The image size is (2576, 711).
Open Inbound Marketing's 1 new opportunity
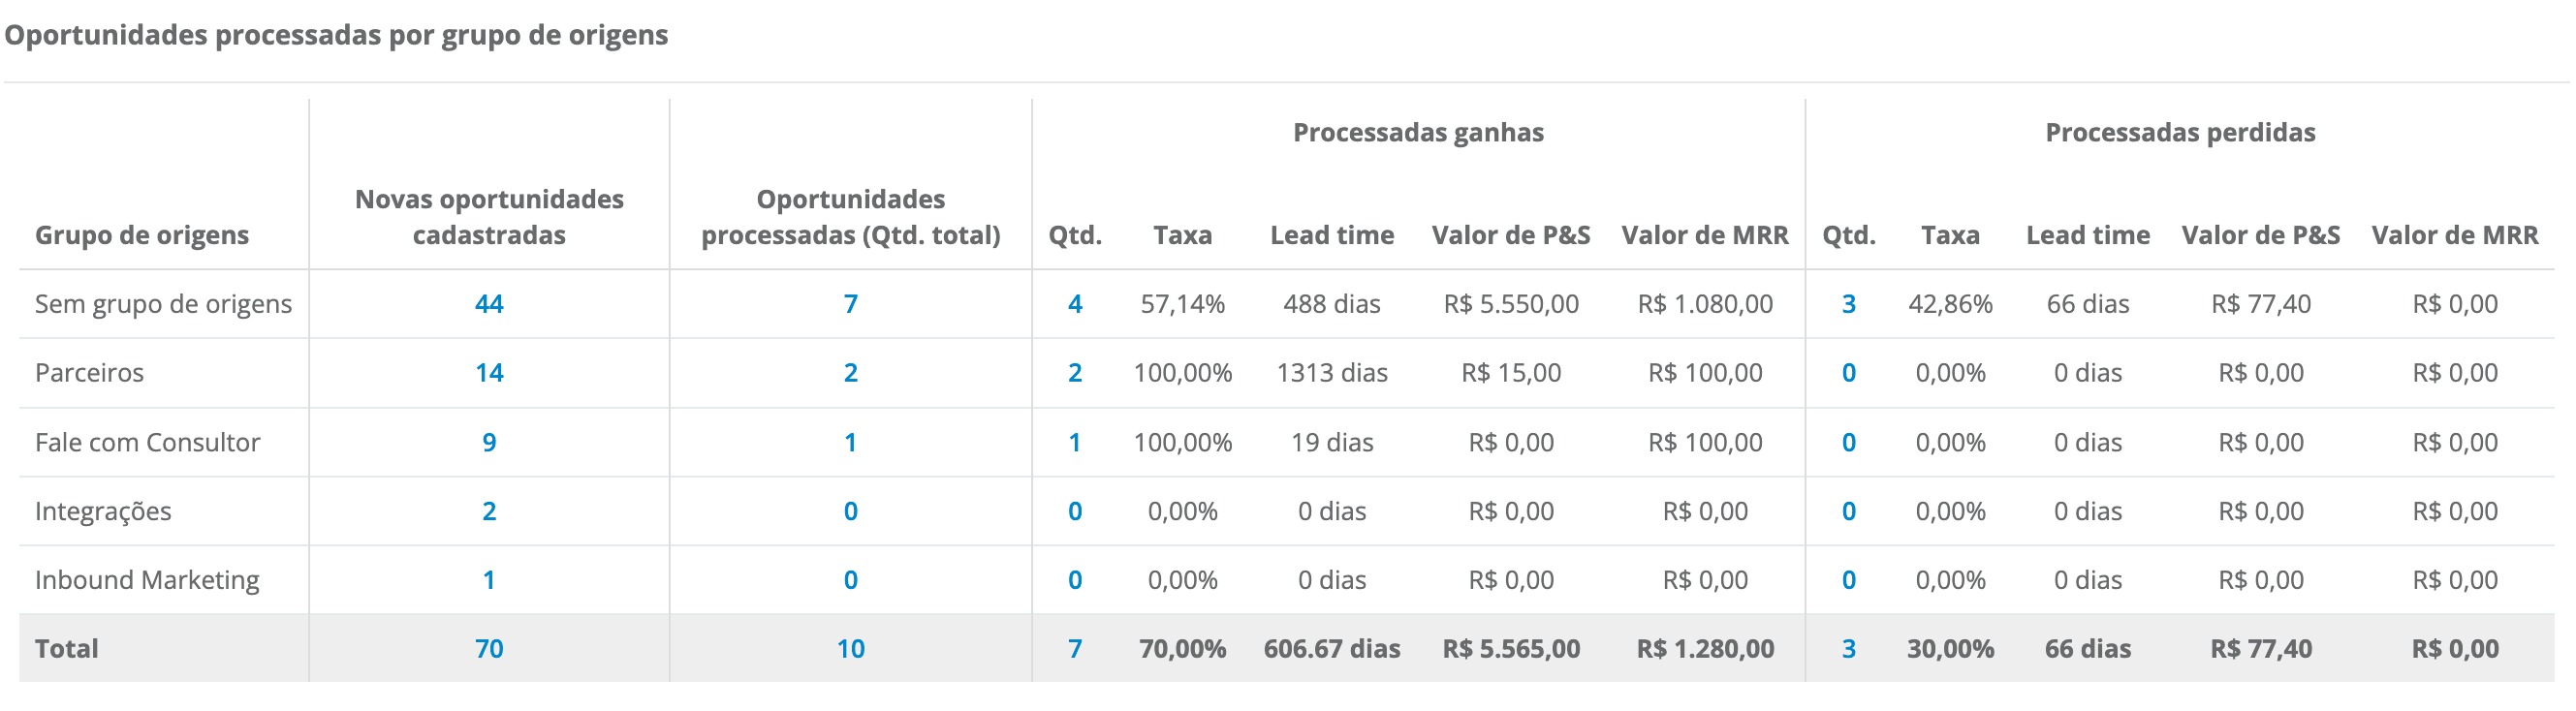point(489,580)
